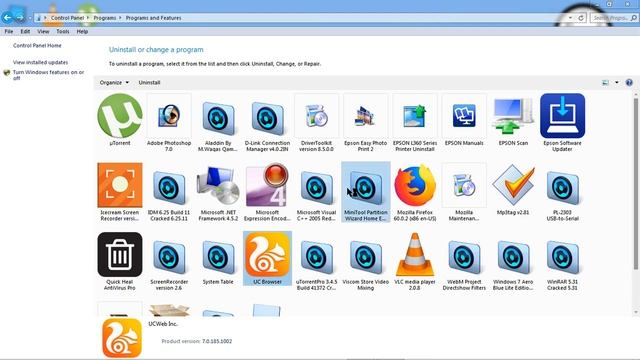The width and height of the screenshot is (640, 360).
Task: Select Epson Software Updater icon
Action: coord(562,116)
